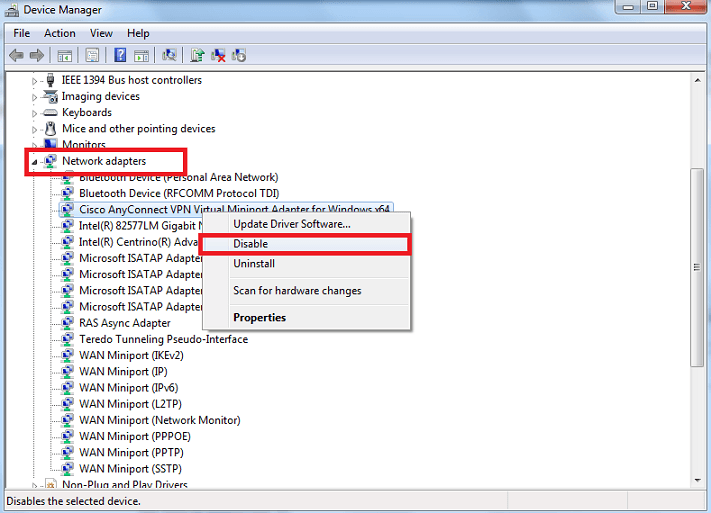Collapse the Network adapters category
This screenshot has height=513, width=711.
tap(34, 161)
